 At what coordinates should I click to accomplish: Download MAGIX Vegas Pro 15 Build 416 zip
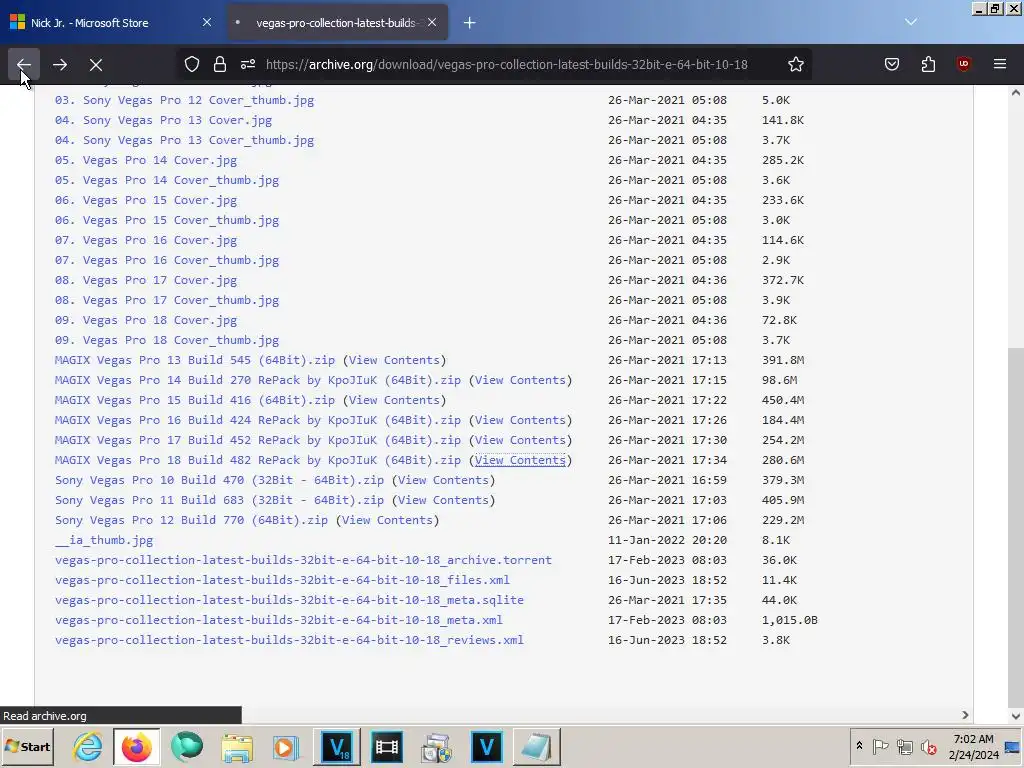pos(195,400)
